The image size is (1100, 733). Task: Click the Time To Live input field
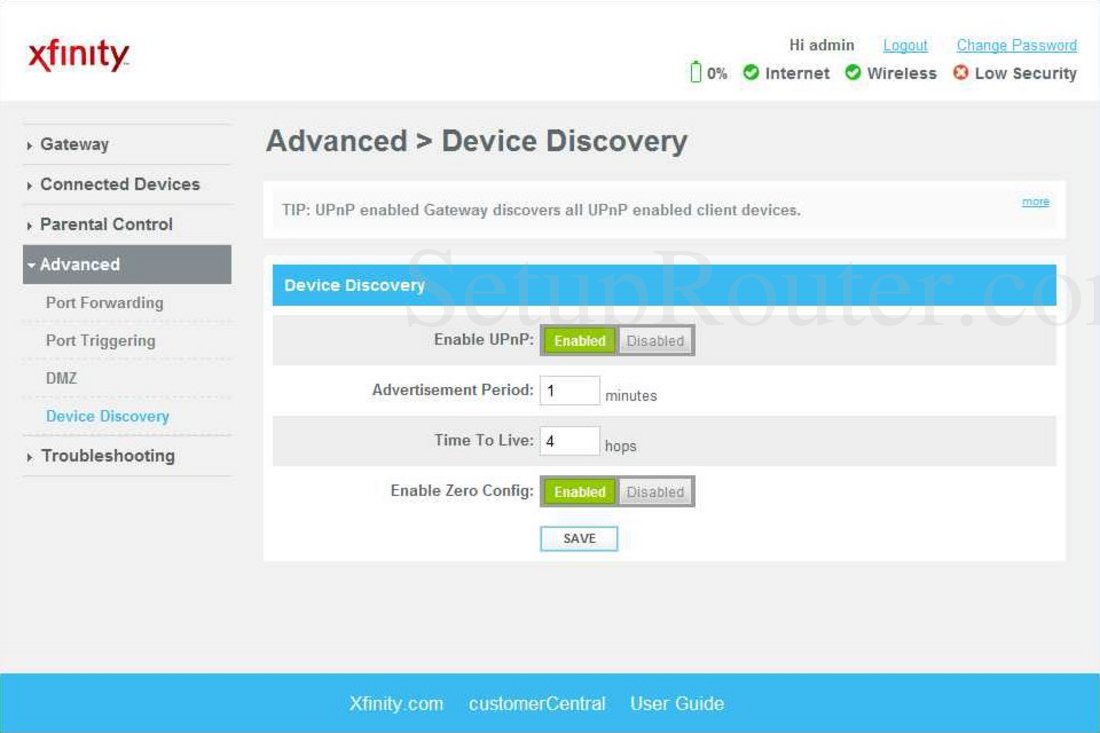click(x=569, y=440)
